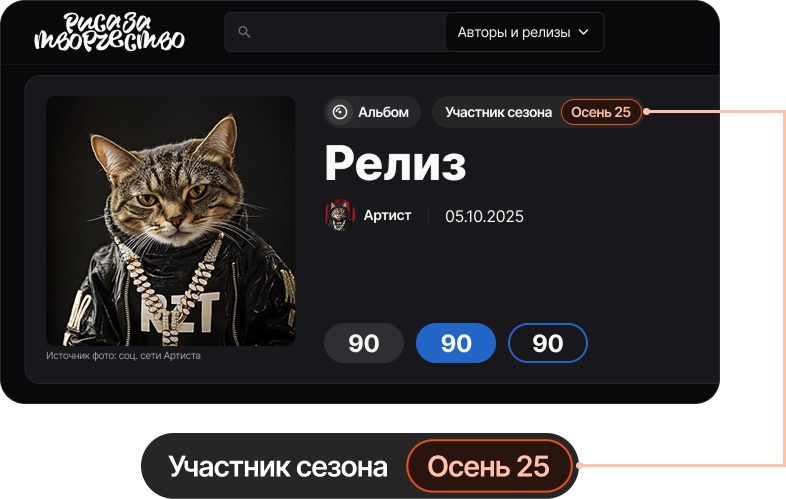Screen dimensions: 786x499
Task: Select the gray 90 rating pill
Action: pyautogui.click(x=364, y=343)
